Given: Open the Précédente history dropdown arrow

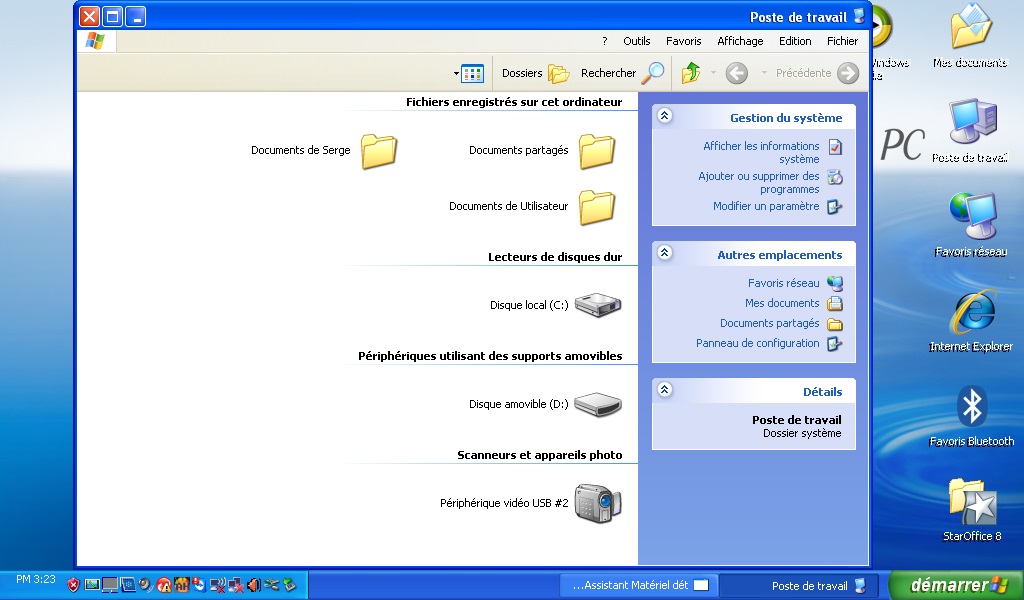Looking at the screenshot, I should pos(764,73).
